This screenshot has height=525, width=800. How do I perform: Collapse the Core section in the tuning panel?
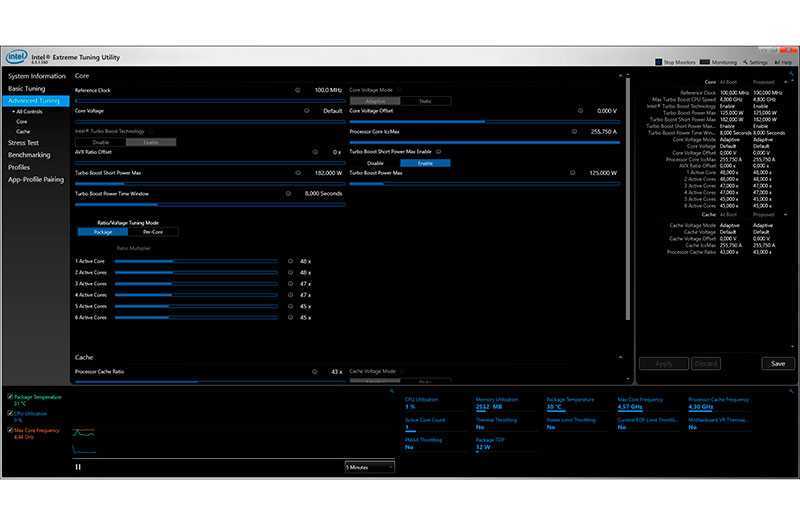[620, 76]
